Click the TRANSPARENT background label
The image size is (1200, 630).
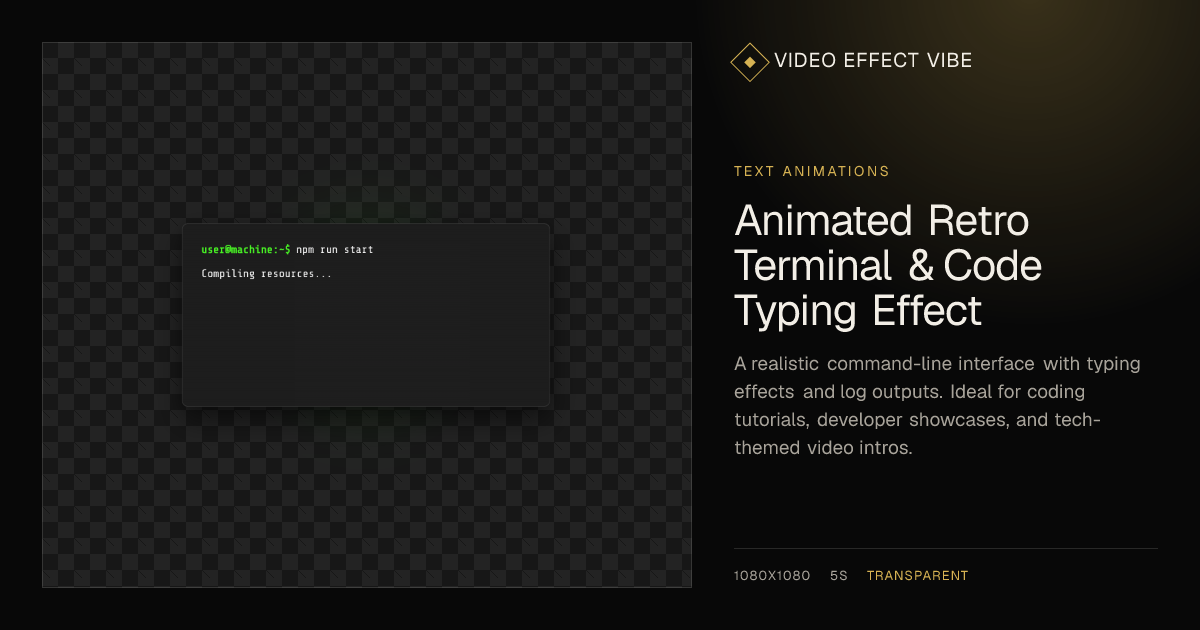[x=918, y=576]
